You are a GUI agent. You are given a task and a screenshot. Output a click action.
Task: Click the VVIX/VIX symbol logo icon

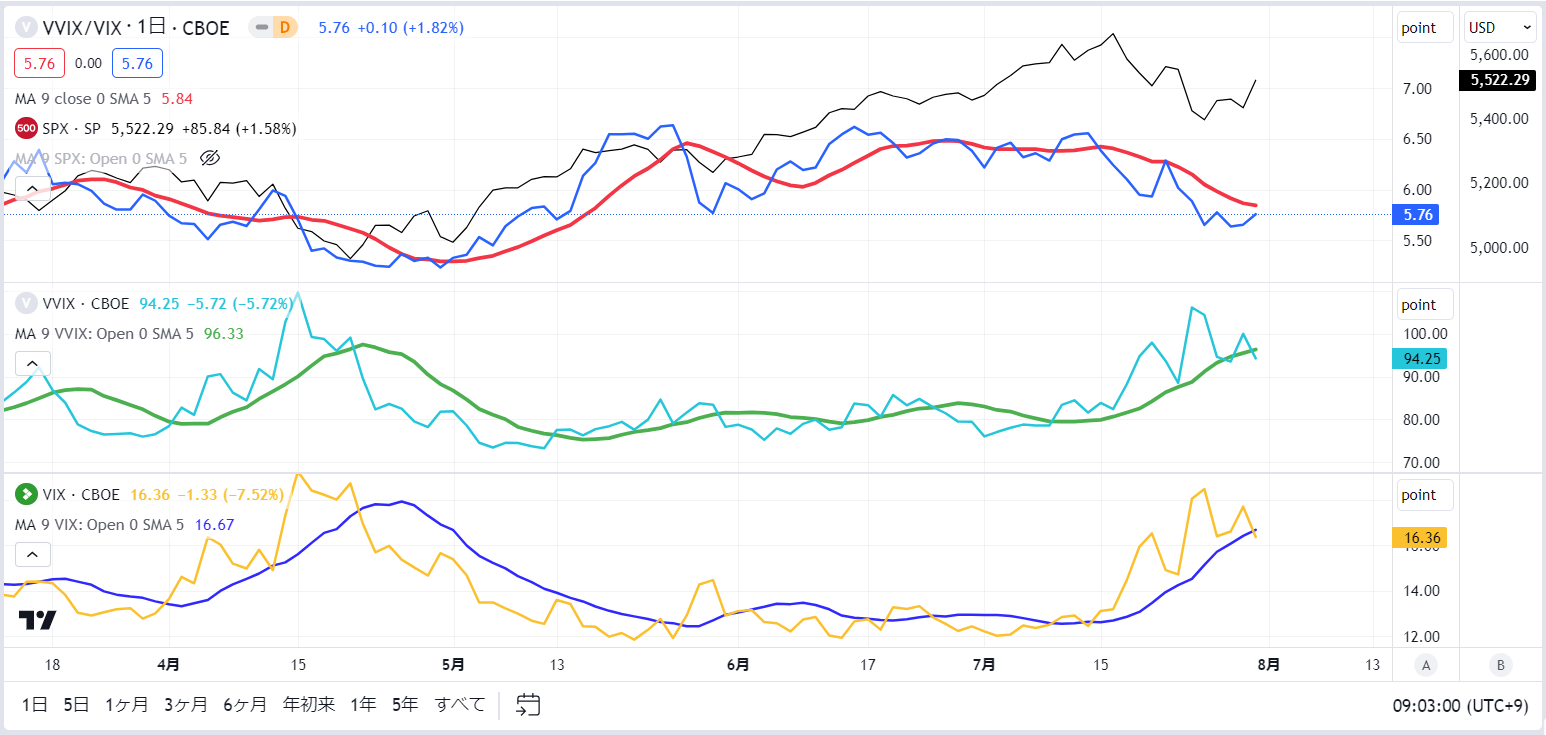click(x=26, y=28)
